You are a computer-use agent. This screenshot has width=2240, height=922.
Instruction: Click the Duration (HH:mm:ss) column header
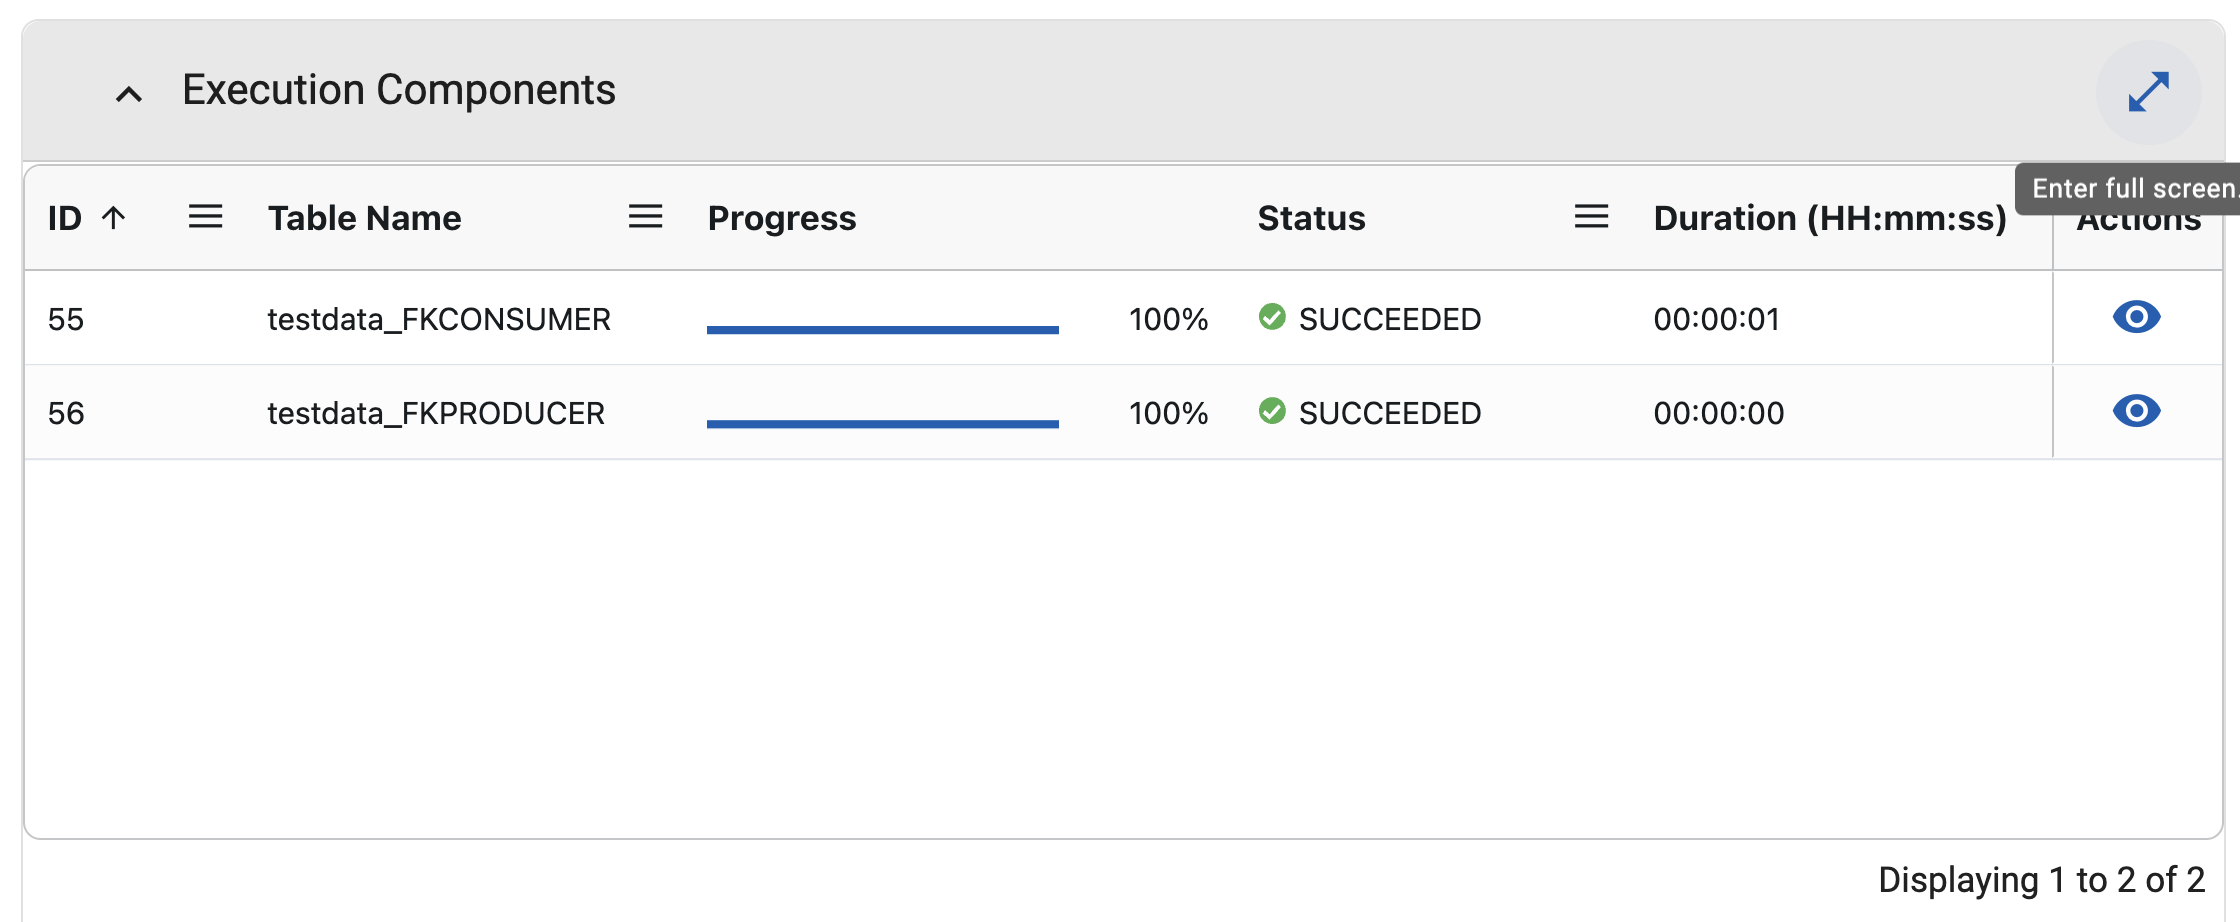1829,218
